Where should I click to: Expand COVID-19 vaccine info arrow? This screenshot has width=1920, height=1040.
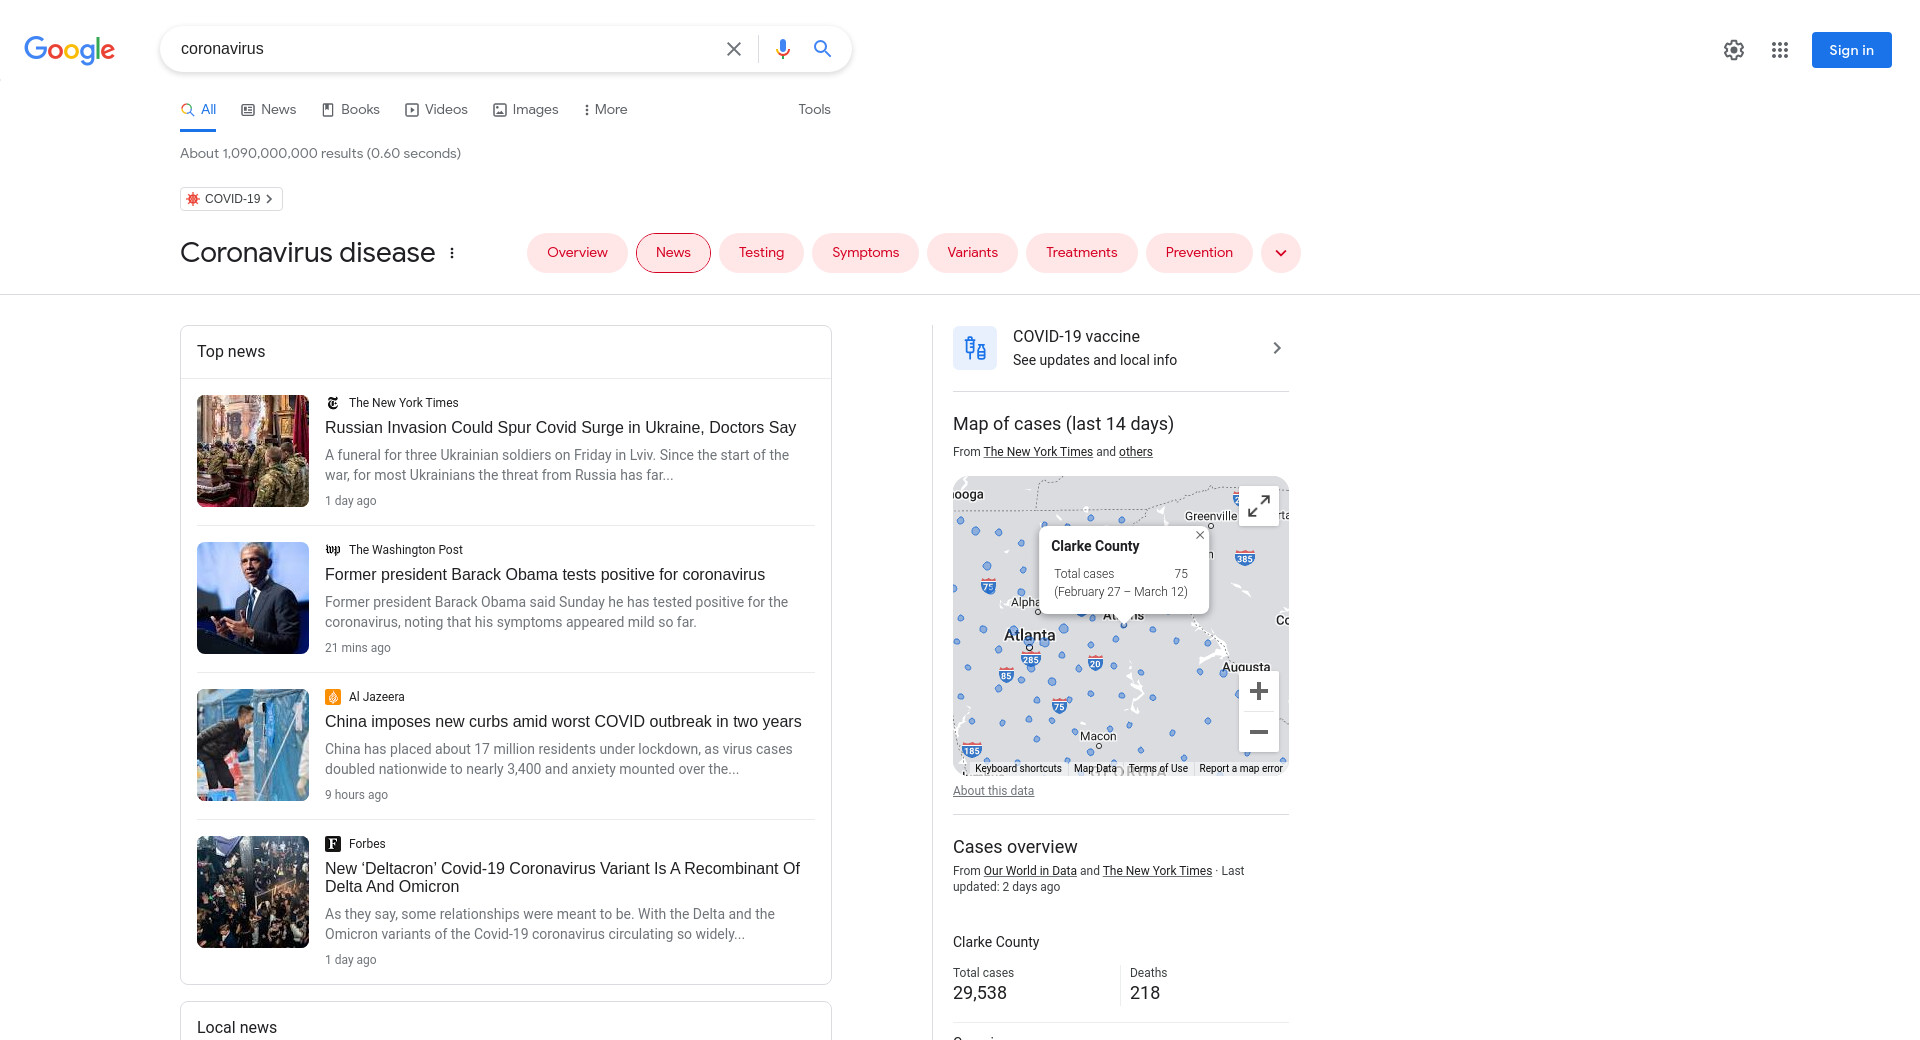pos(1276,348)
